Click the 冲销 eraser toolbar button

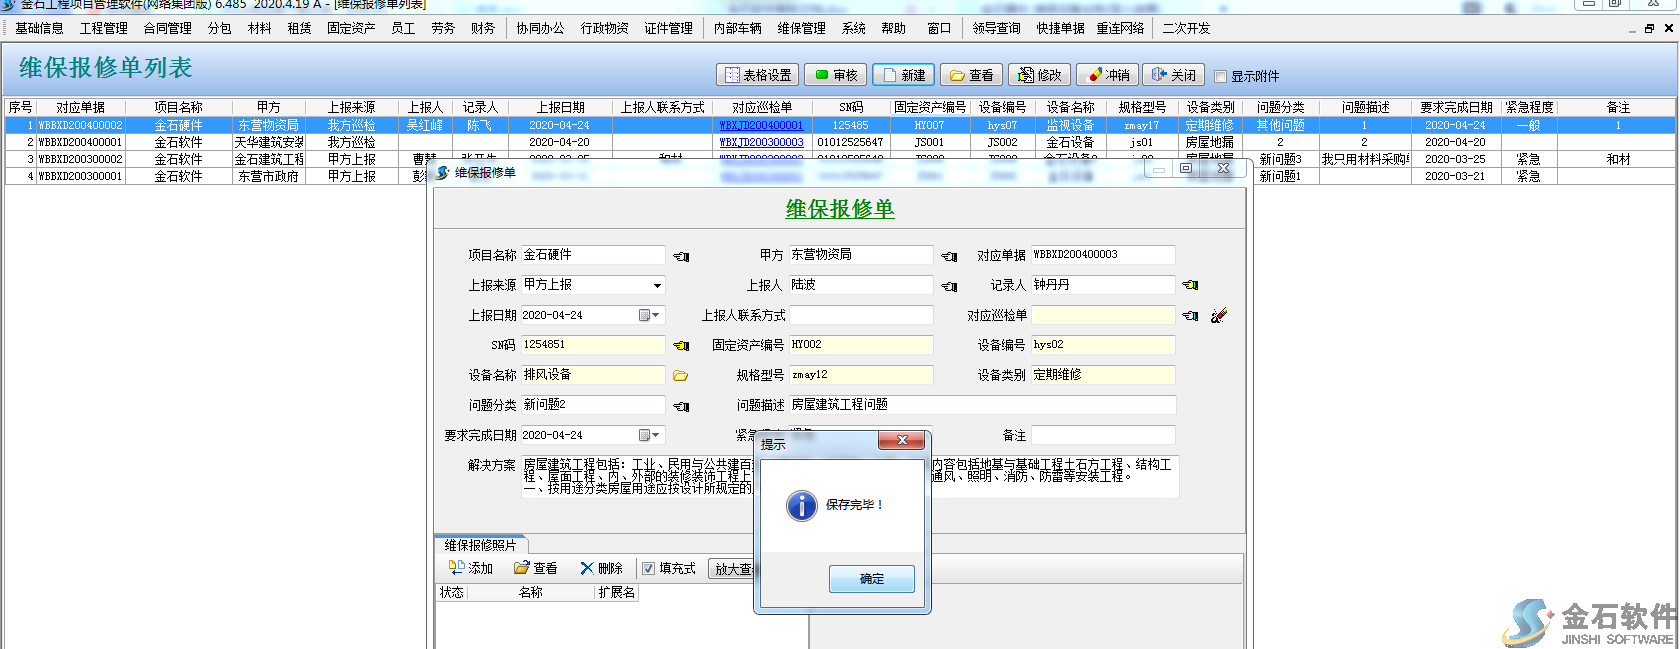pyautogui.click(x=1108, y=75)
